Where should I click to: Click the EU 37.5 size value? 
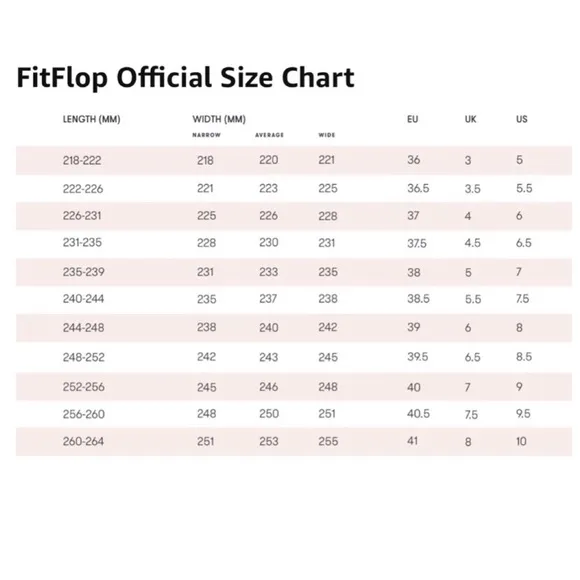(x=417, y=243)
